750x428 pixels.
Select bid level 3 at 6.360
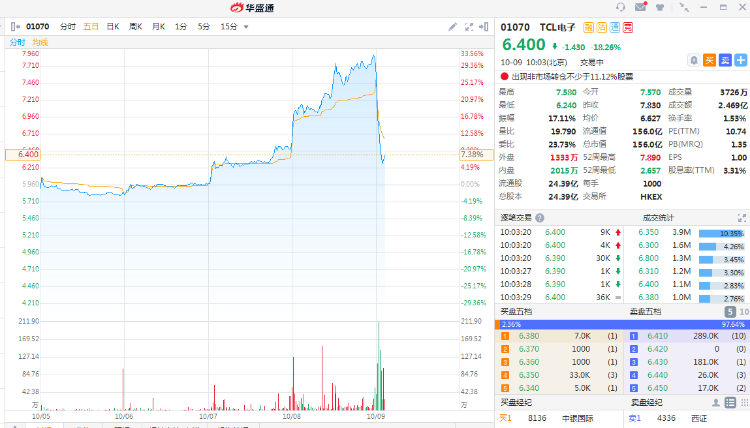560,362
